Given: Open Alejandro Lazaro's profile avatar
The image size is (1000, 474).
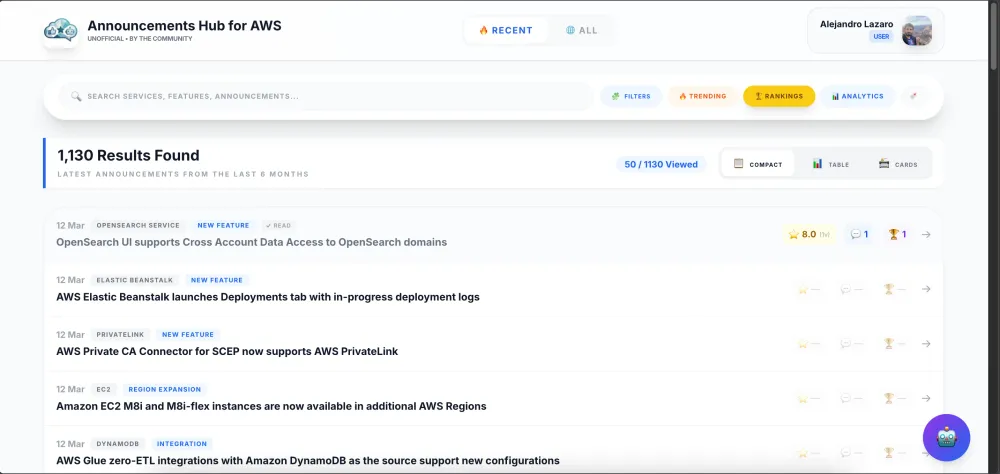Looking at the screenshot, I should [916, 31].
